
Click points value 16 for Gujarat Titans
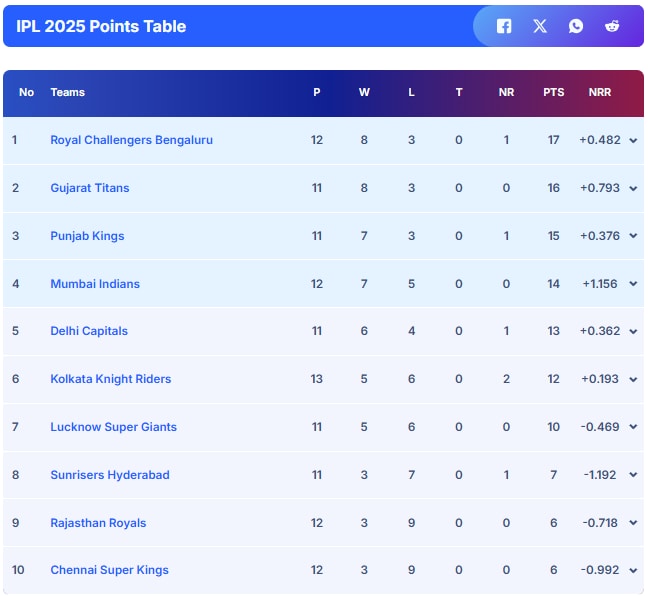click(553, 188)
